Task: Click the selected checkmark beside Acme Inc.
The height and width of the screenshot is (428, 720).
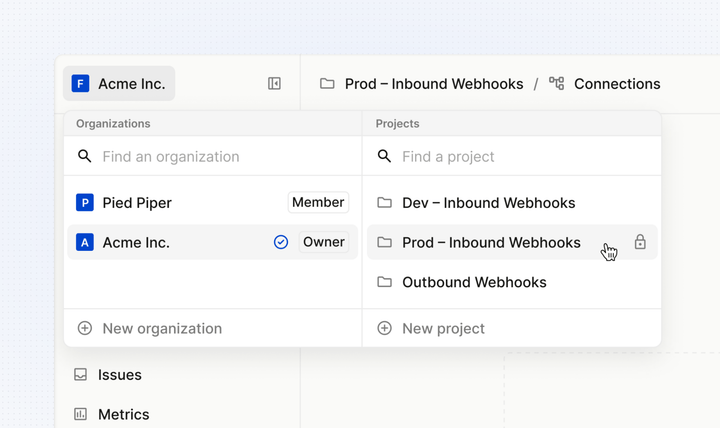Action: (x=281, y=242)
